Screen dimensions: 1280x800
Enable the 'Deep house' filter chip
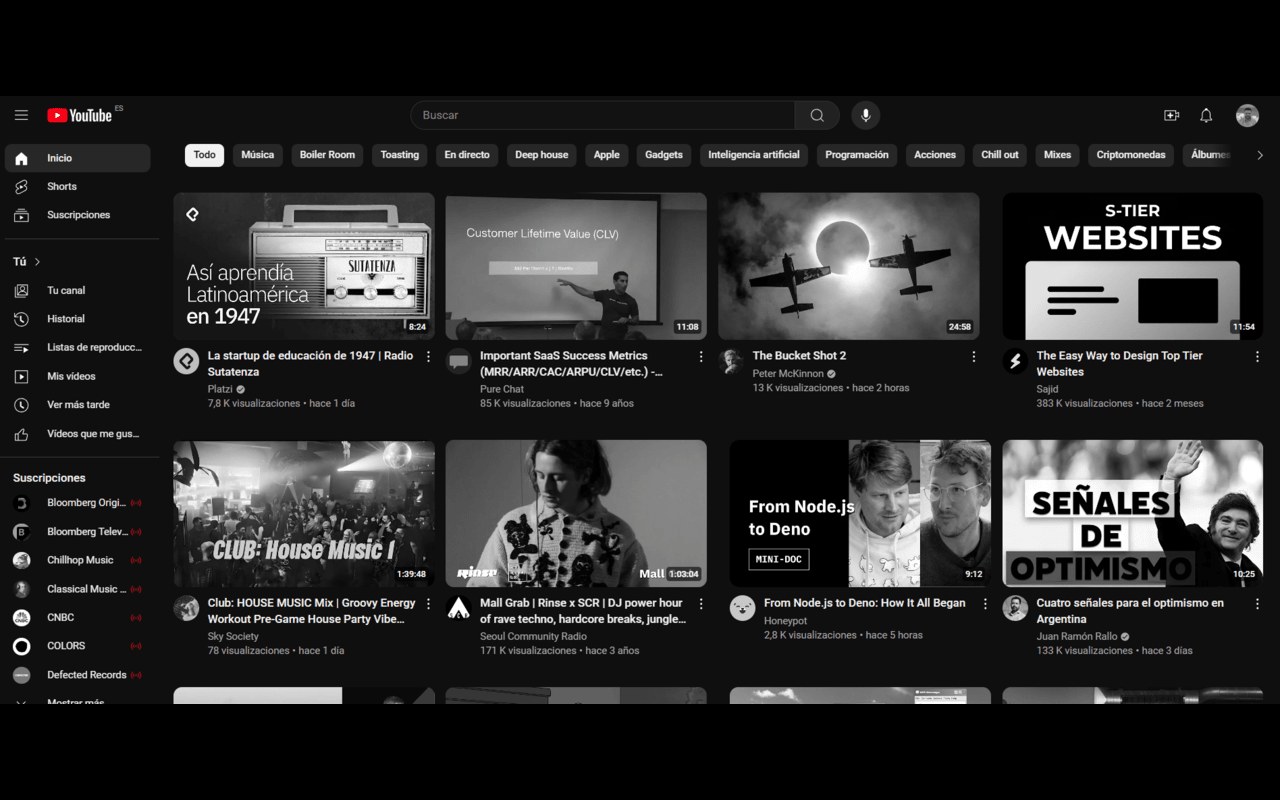(539, 155)
